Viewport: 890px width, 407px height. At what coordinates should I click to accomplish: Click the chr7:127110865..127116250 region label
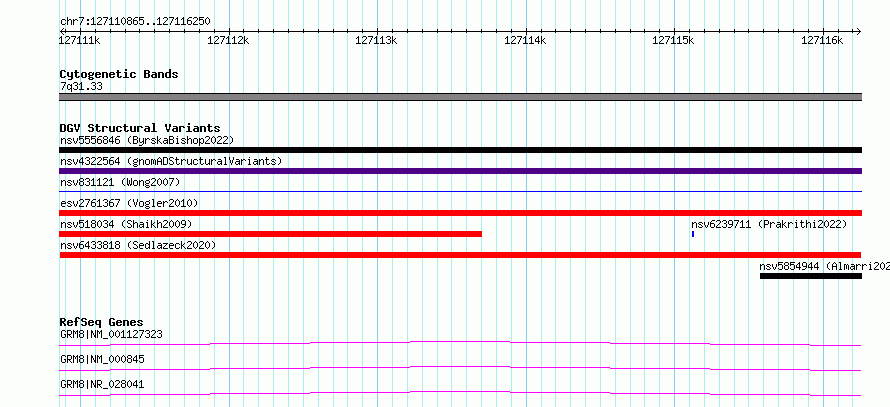coord(135,22)
